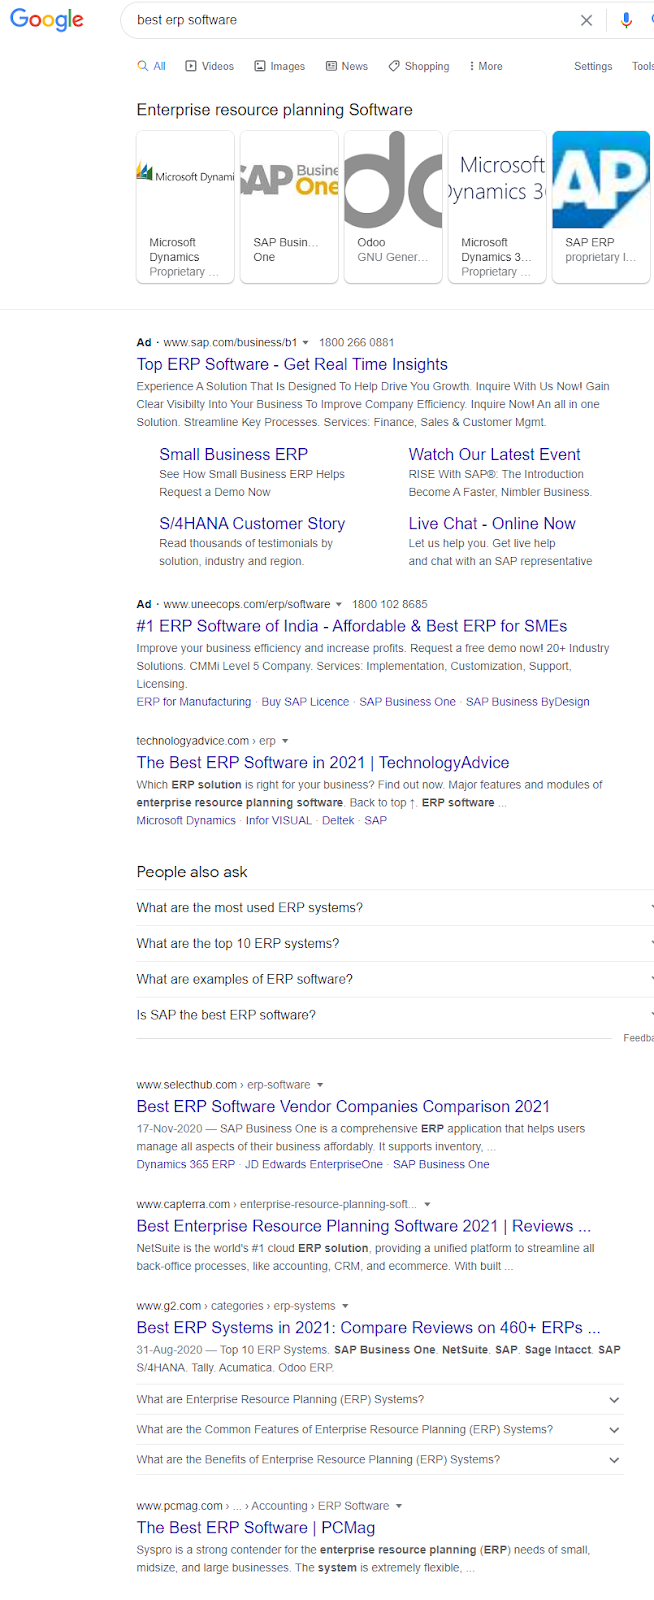Follow the JD Edwards EnterpriseOne sublink
Image resolution: width=654 pixels, height=1600 pixels.
click(314, 1164)
